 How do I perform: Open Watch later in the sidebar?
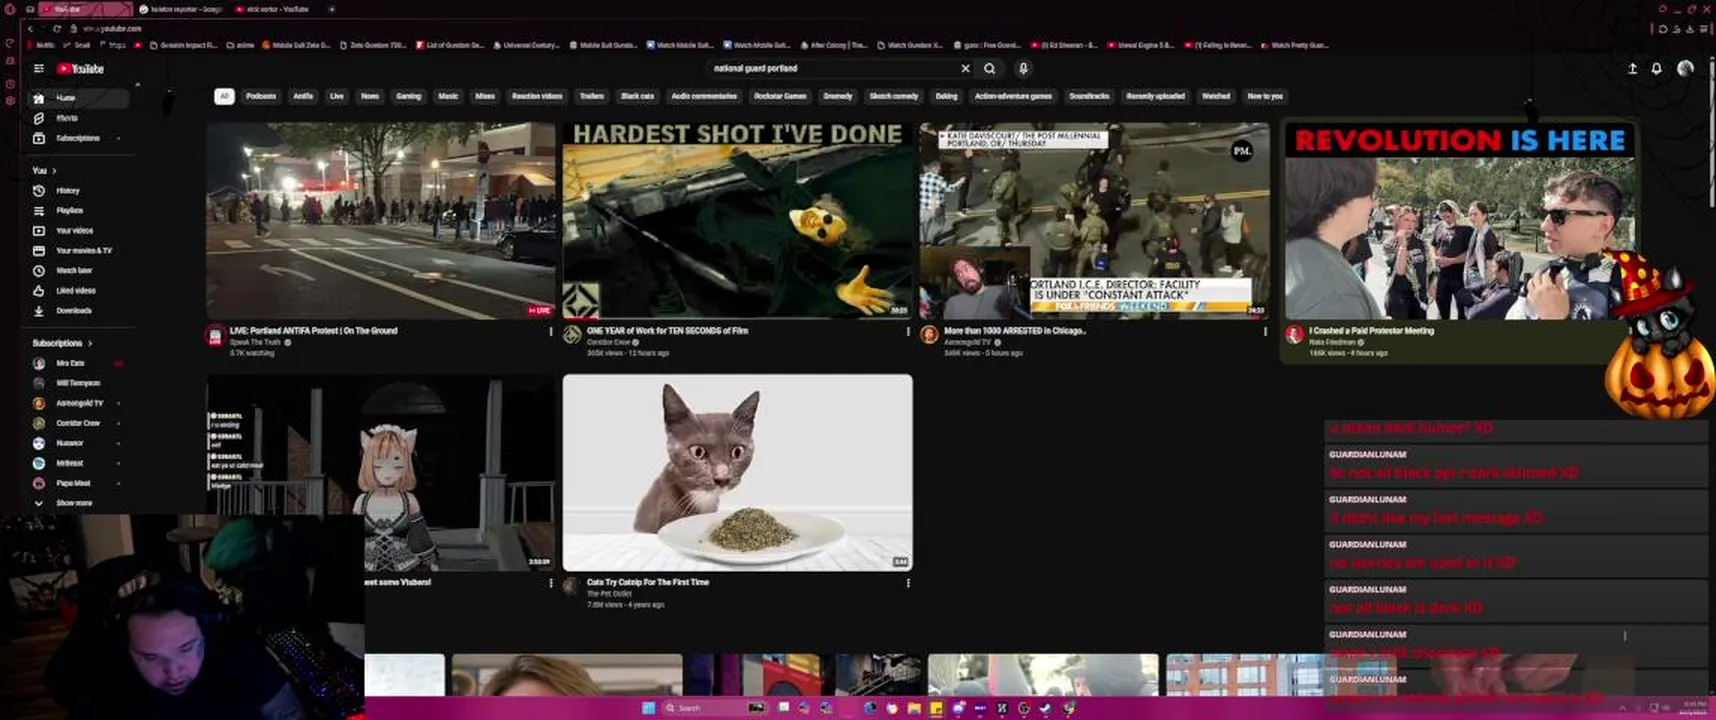(78, 270)
